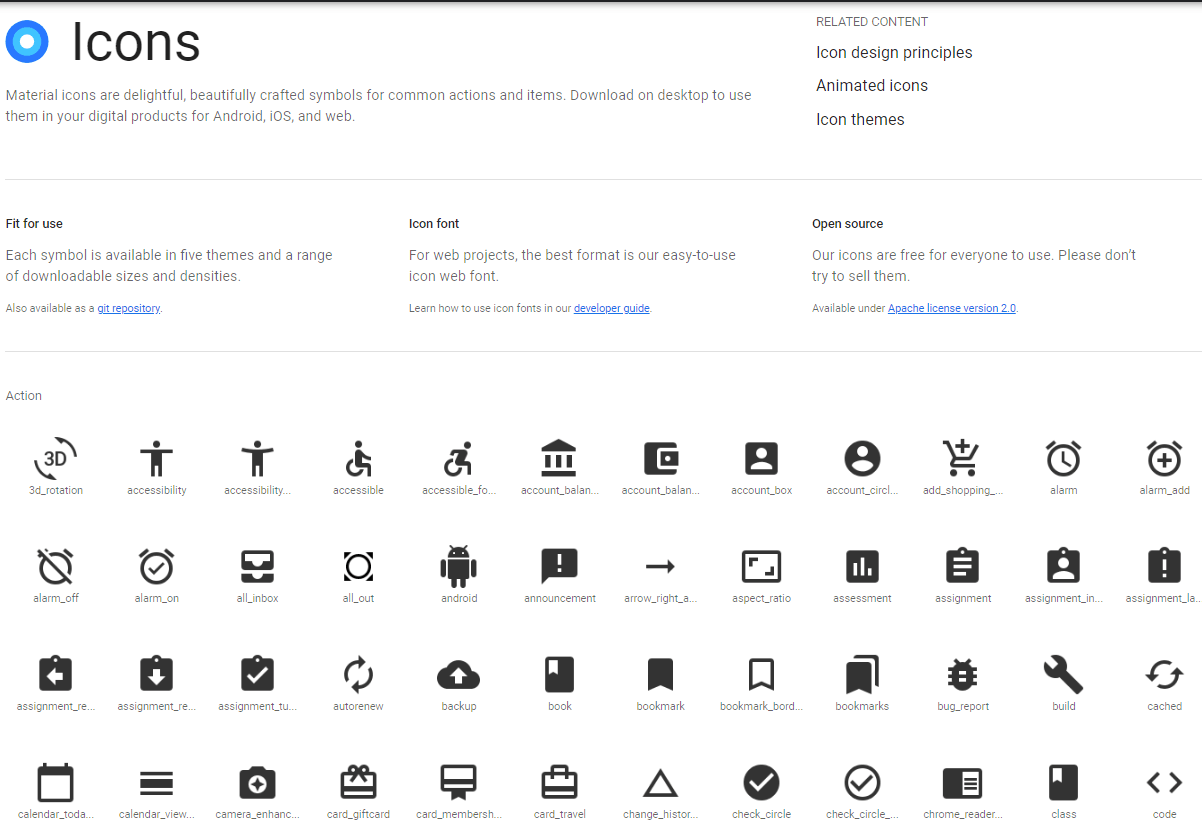Select the accessibility_new icon with raised arms
Screen dimensions: 1202x822
(258, 458)
